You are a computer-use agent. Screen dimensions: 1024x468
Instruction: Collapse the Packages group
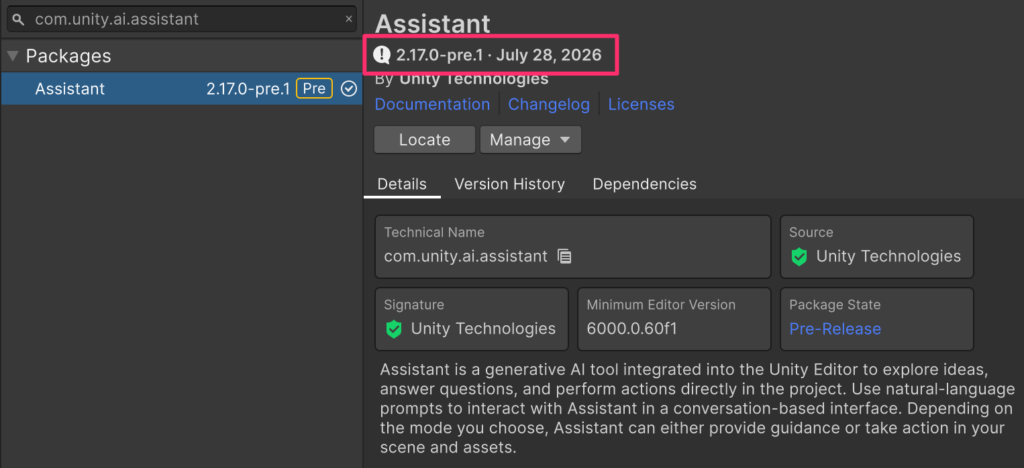[x=12, y=56]
